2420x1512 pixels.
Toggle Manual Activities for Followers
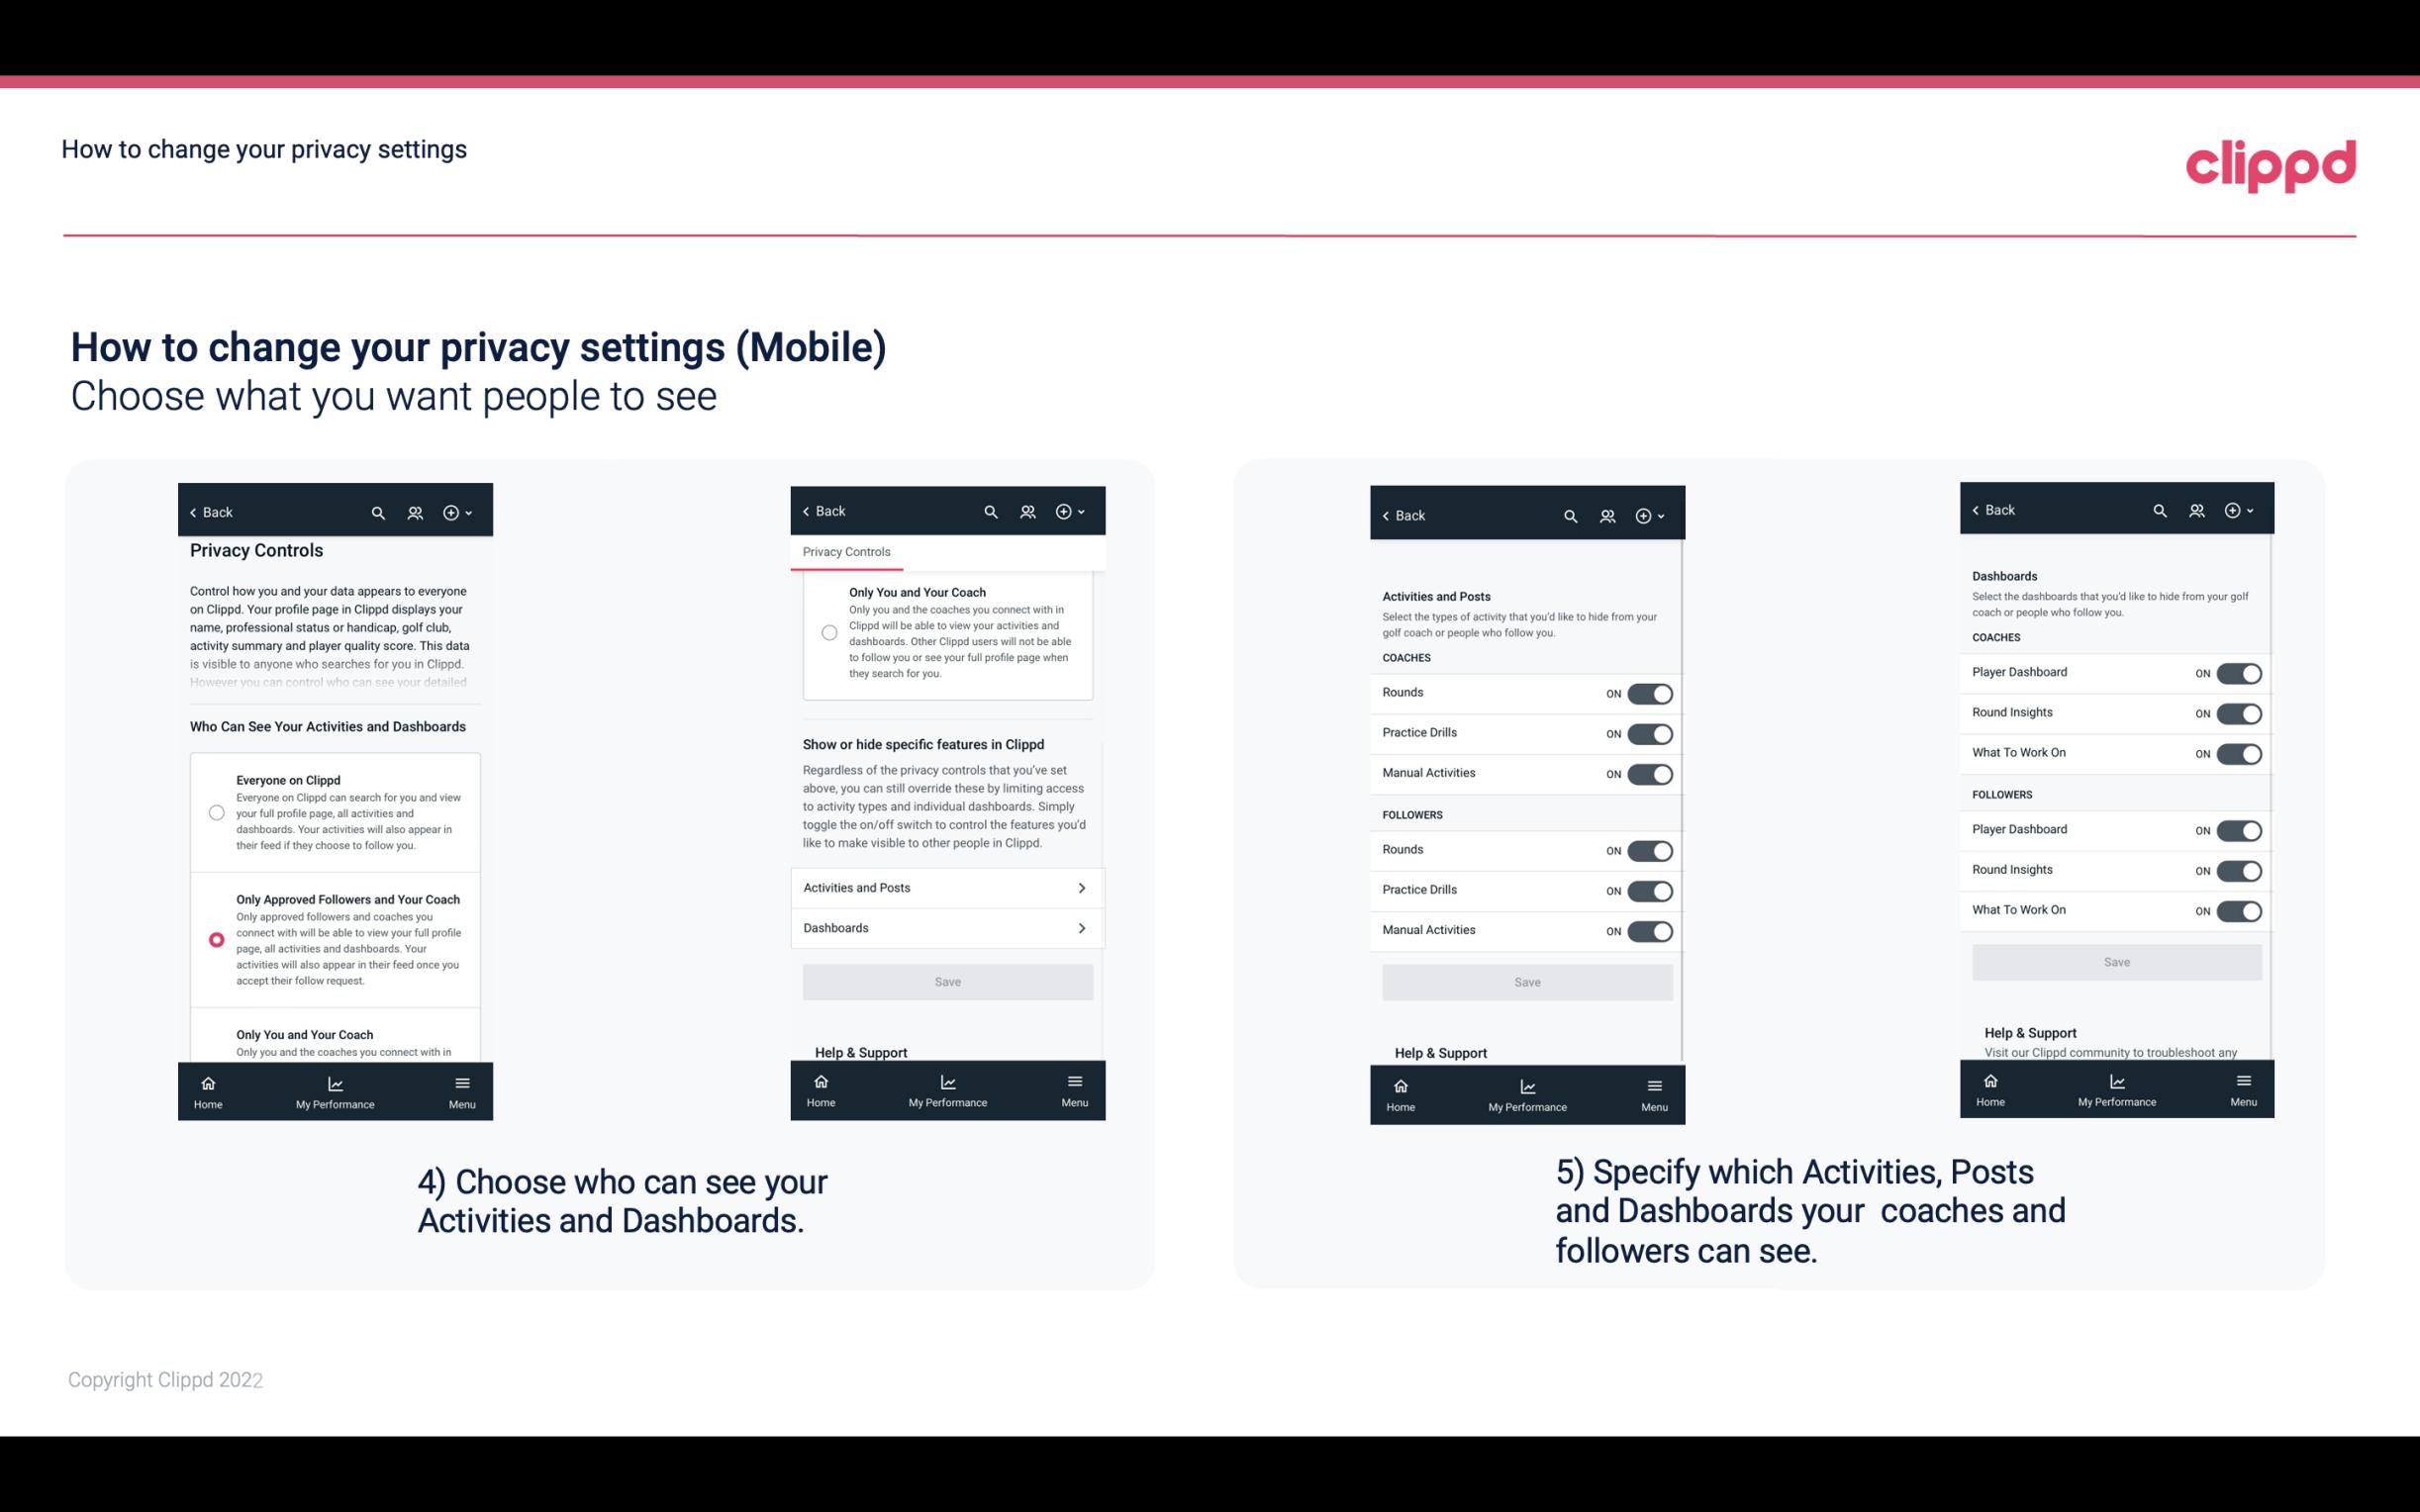[x=1646, y=928]
